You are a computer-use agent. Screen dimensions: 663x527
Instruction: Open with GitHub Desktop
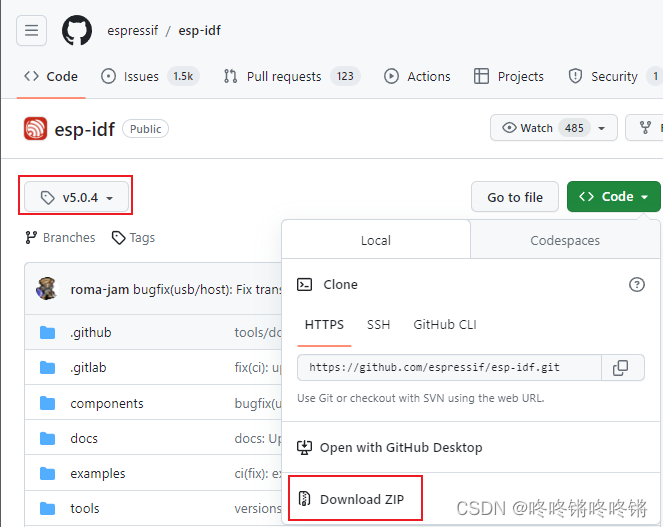[x=389, y=447]
